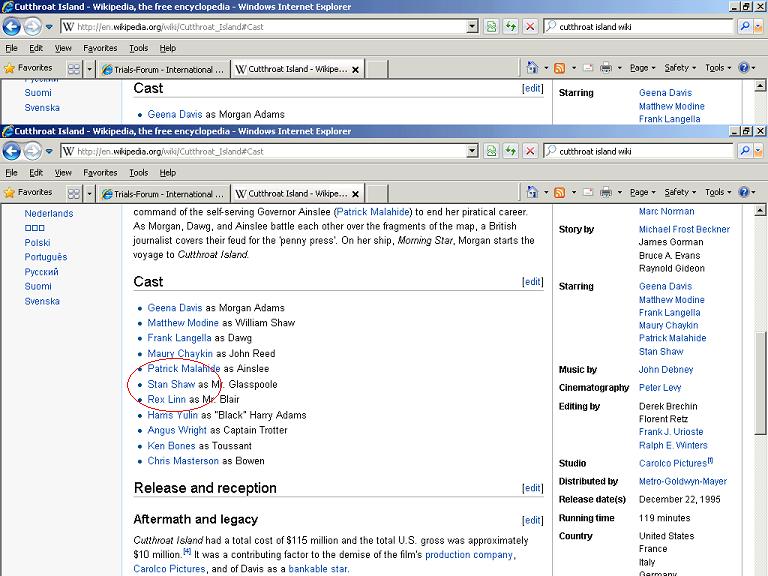
Task: Switch to the Nederlands language version
Action: coord(48,214)
